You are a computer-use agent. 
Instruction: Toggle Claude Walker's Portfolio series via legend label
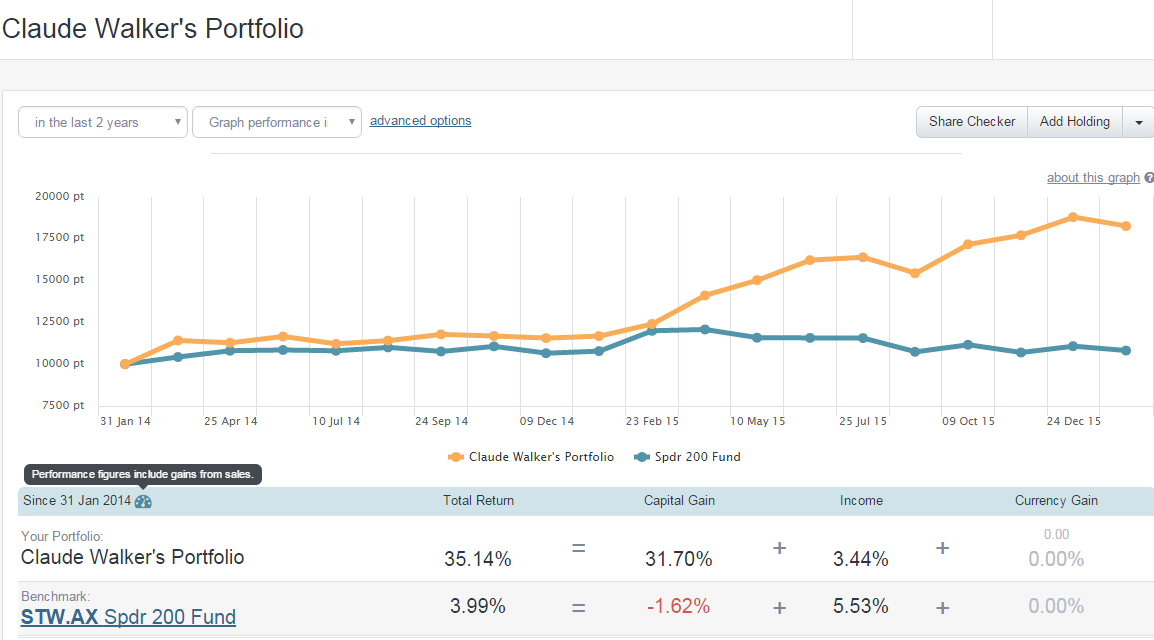pyautogui.click(x=541, y=457)
